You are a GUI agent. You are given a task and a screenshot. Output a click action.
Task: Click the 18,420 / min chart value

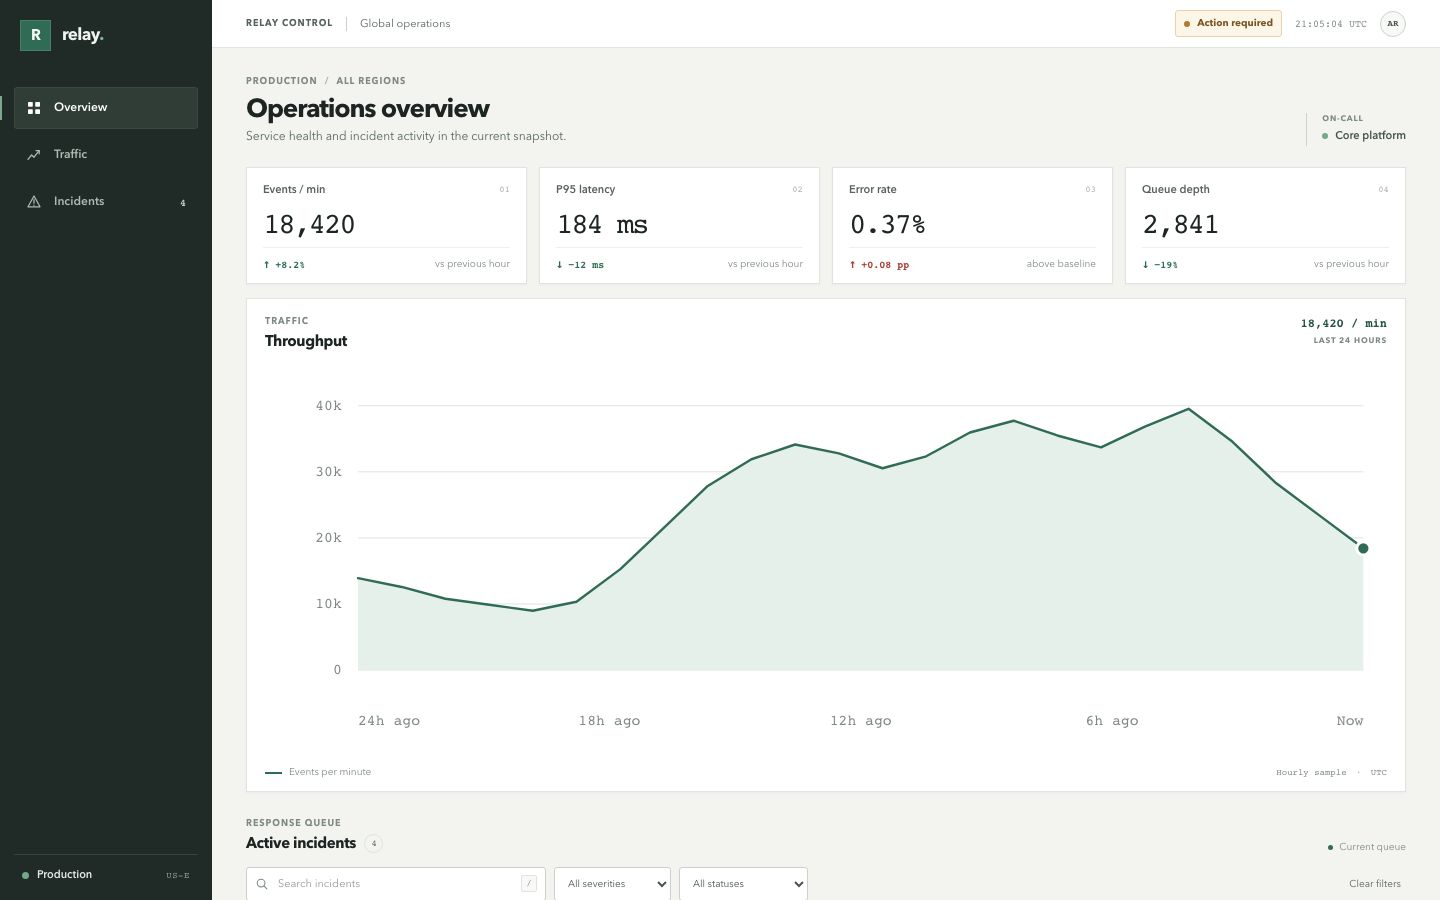click(1343, 324)
